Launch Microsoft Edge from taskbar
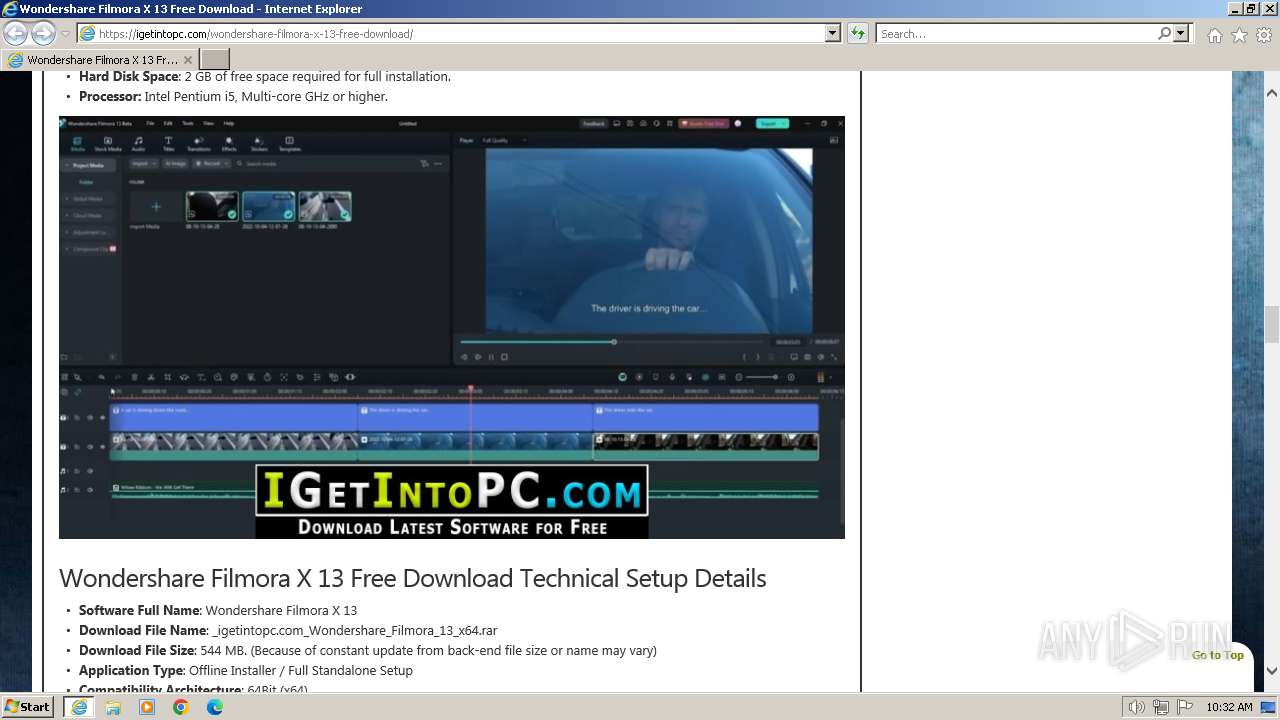Screen dimensions: 1280x720 point(215,707)
